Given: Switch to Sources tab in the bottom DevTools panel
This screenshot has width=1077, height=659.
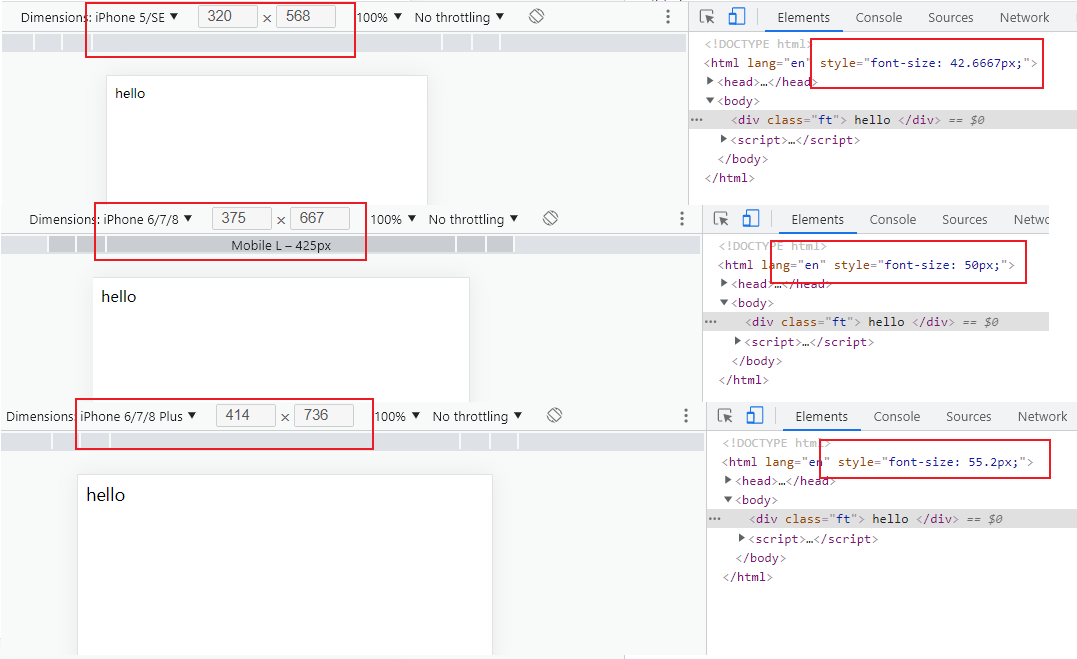Looking at the screenshot, I should [x=968, y=416].
